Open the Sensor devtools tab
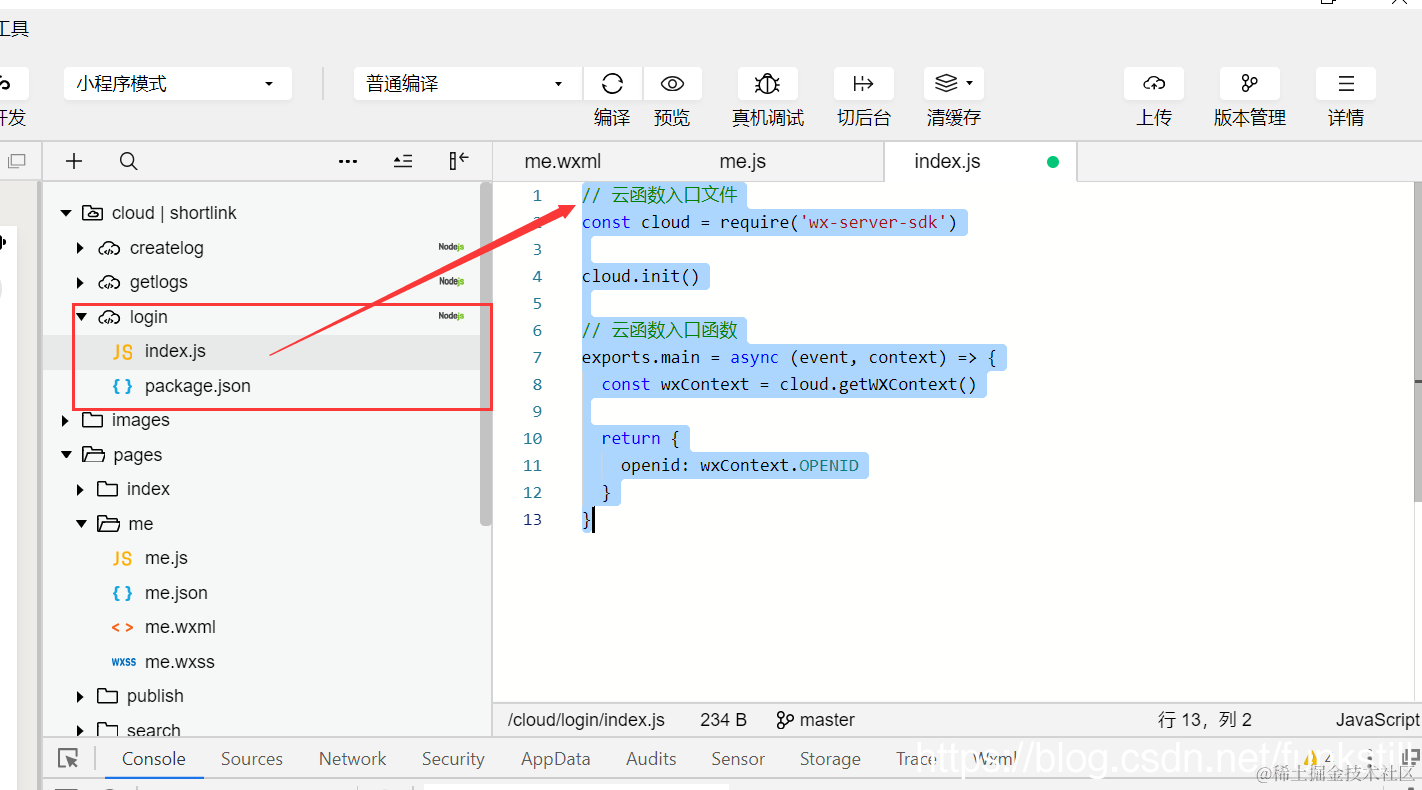This screenshot has height=790, width=1422. pos(738,759)
